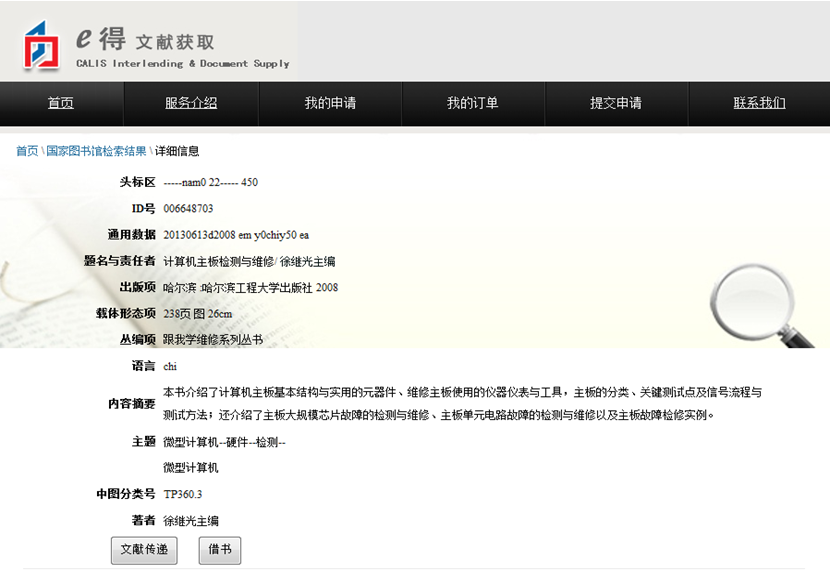Click the series name 跟我学维修系列丛书
This screenshot has height=570, width=830.
point(213,340)
